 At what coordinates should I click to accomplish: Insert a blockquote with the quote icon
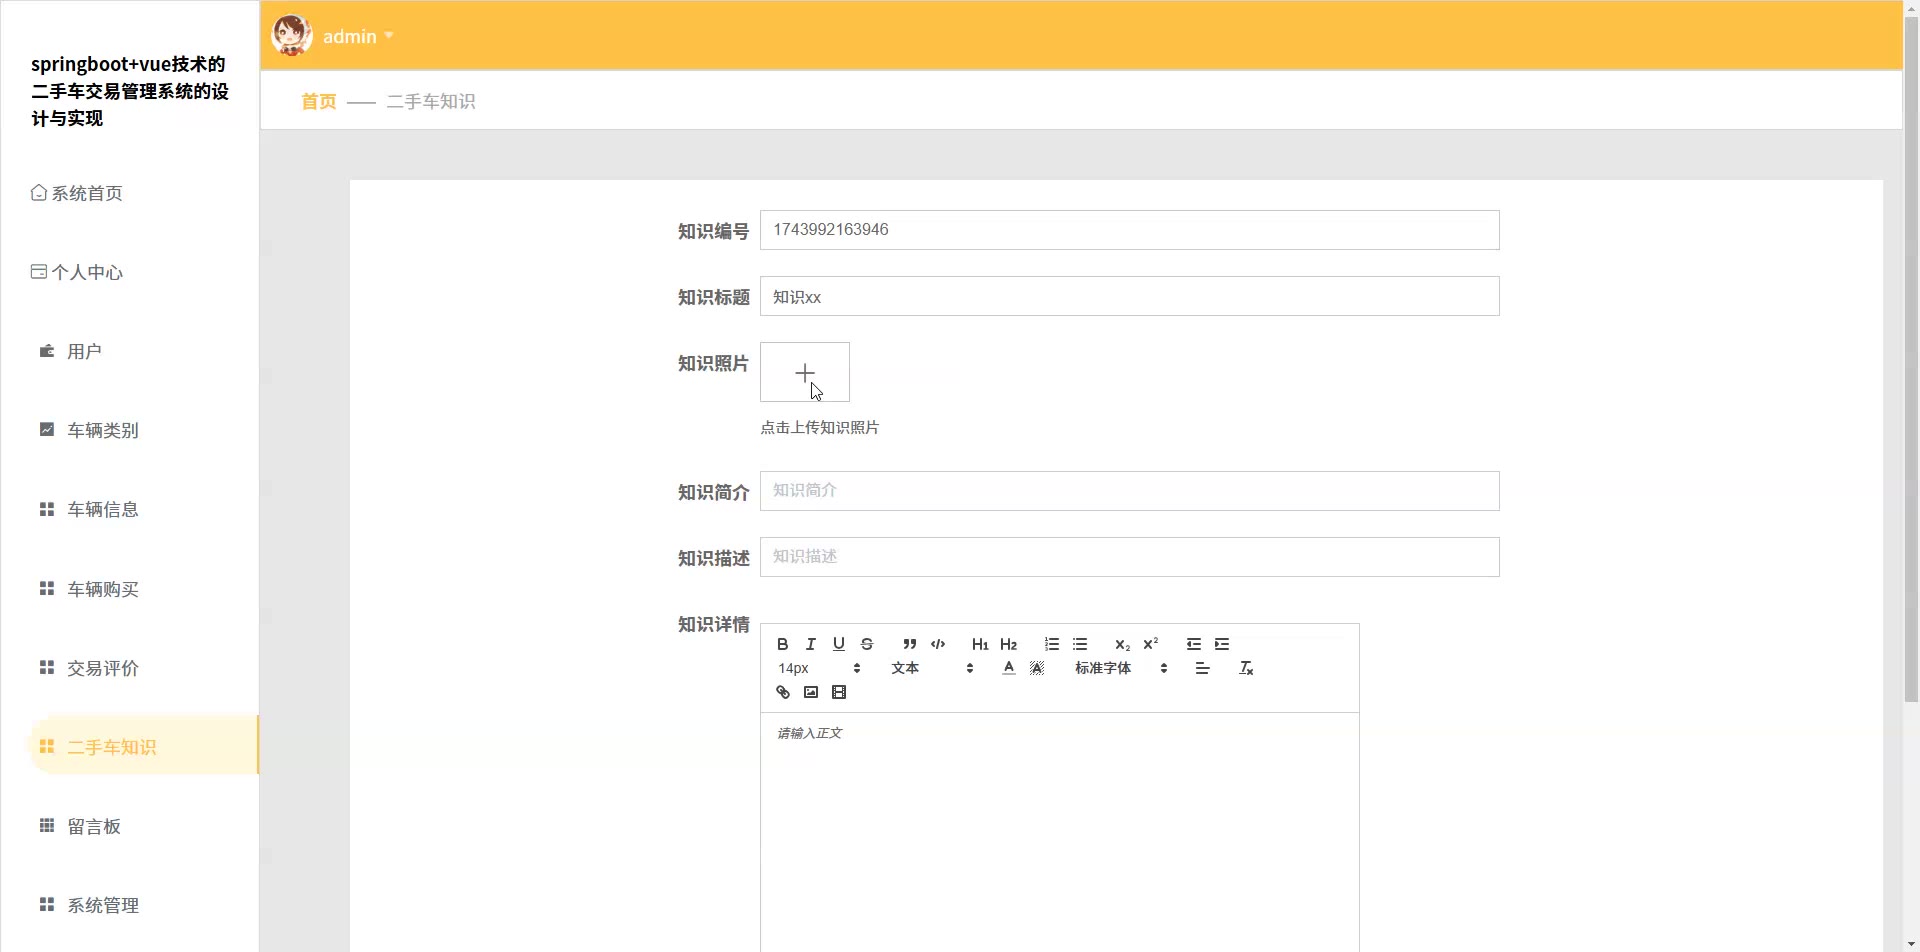(909, 644)
